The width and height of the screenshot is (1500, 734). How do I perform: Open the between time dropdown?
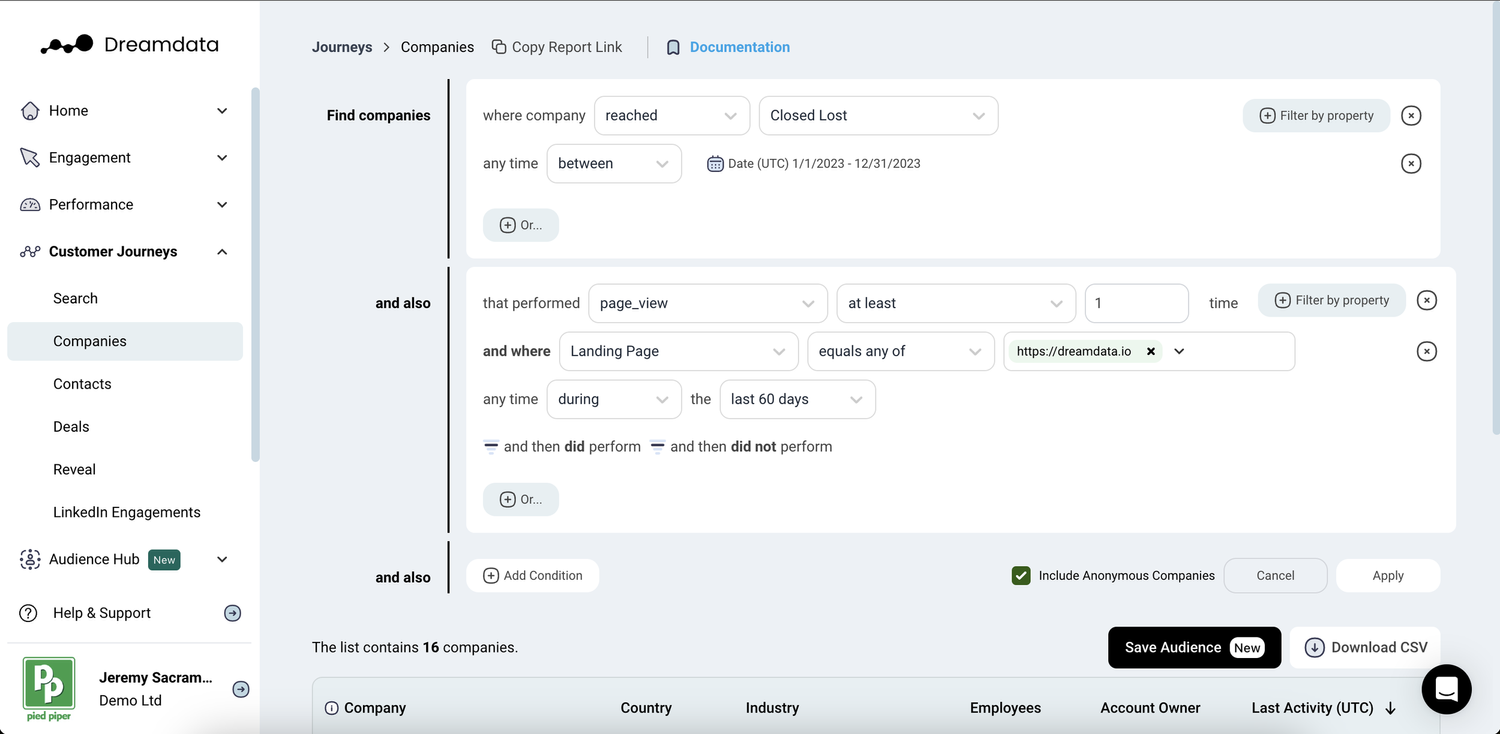pyautogui.click(x=614, y=164)
